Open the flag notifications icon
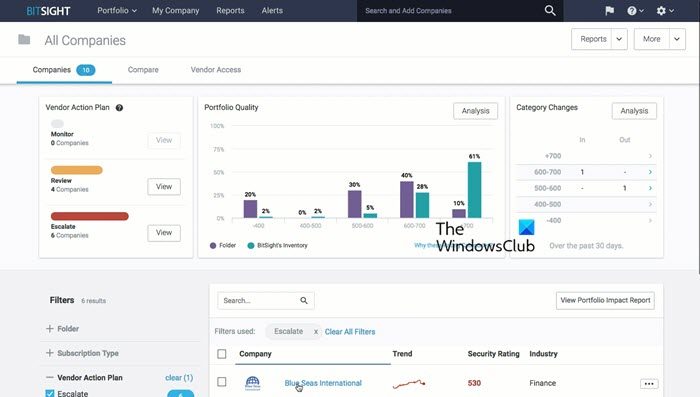Viewport: 700px width, 397px height. (x=609, y=11)
